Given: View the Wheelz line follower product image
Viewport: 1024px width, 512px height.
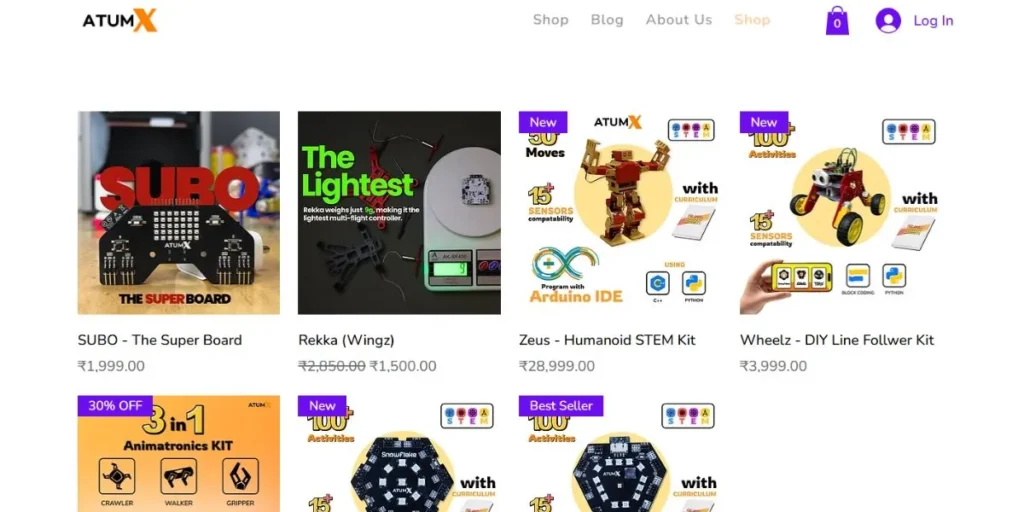Looking at the screenshot, I should 841,213.
